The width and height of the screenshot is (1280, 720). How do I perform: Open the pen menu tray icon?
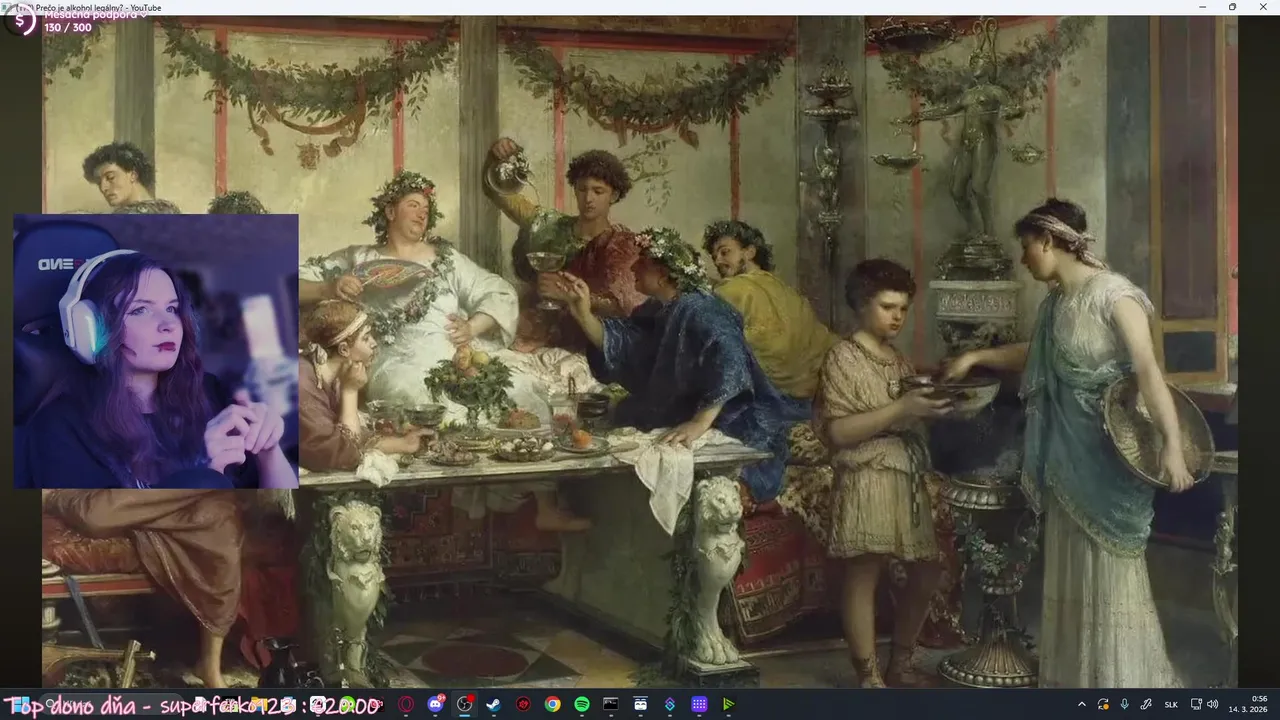point(1146,704)
